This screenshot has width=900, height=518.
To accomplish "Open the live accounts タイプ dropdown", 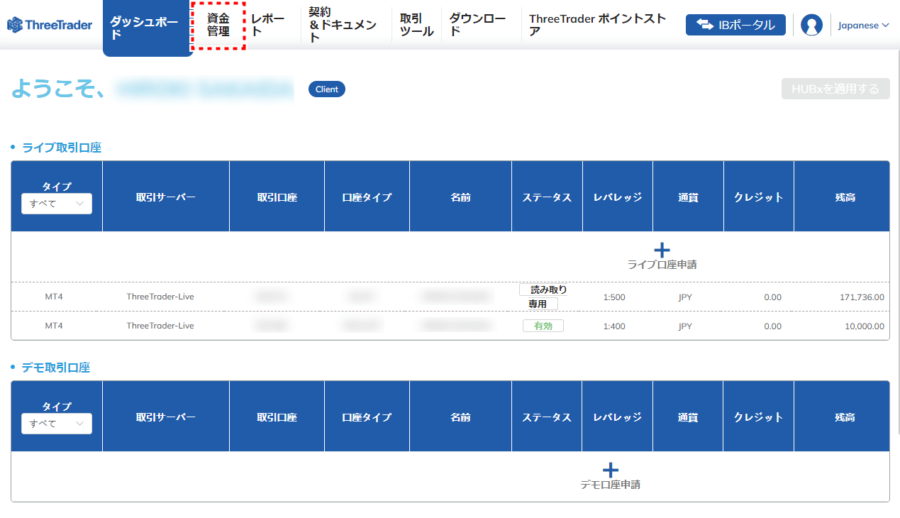I will pos(56,204).
